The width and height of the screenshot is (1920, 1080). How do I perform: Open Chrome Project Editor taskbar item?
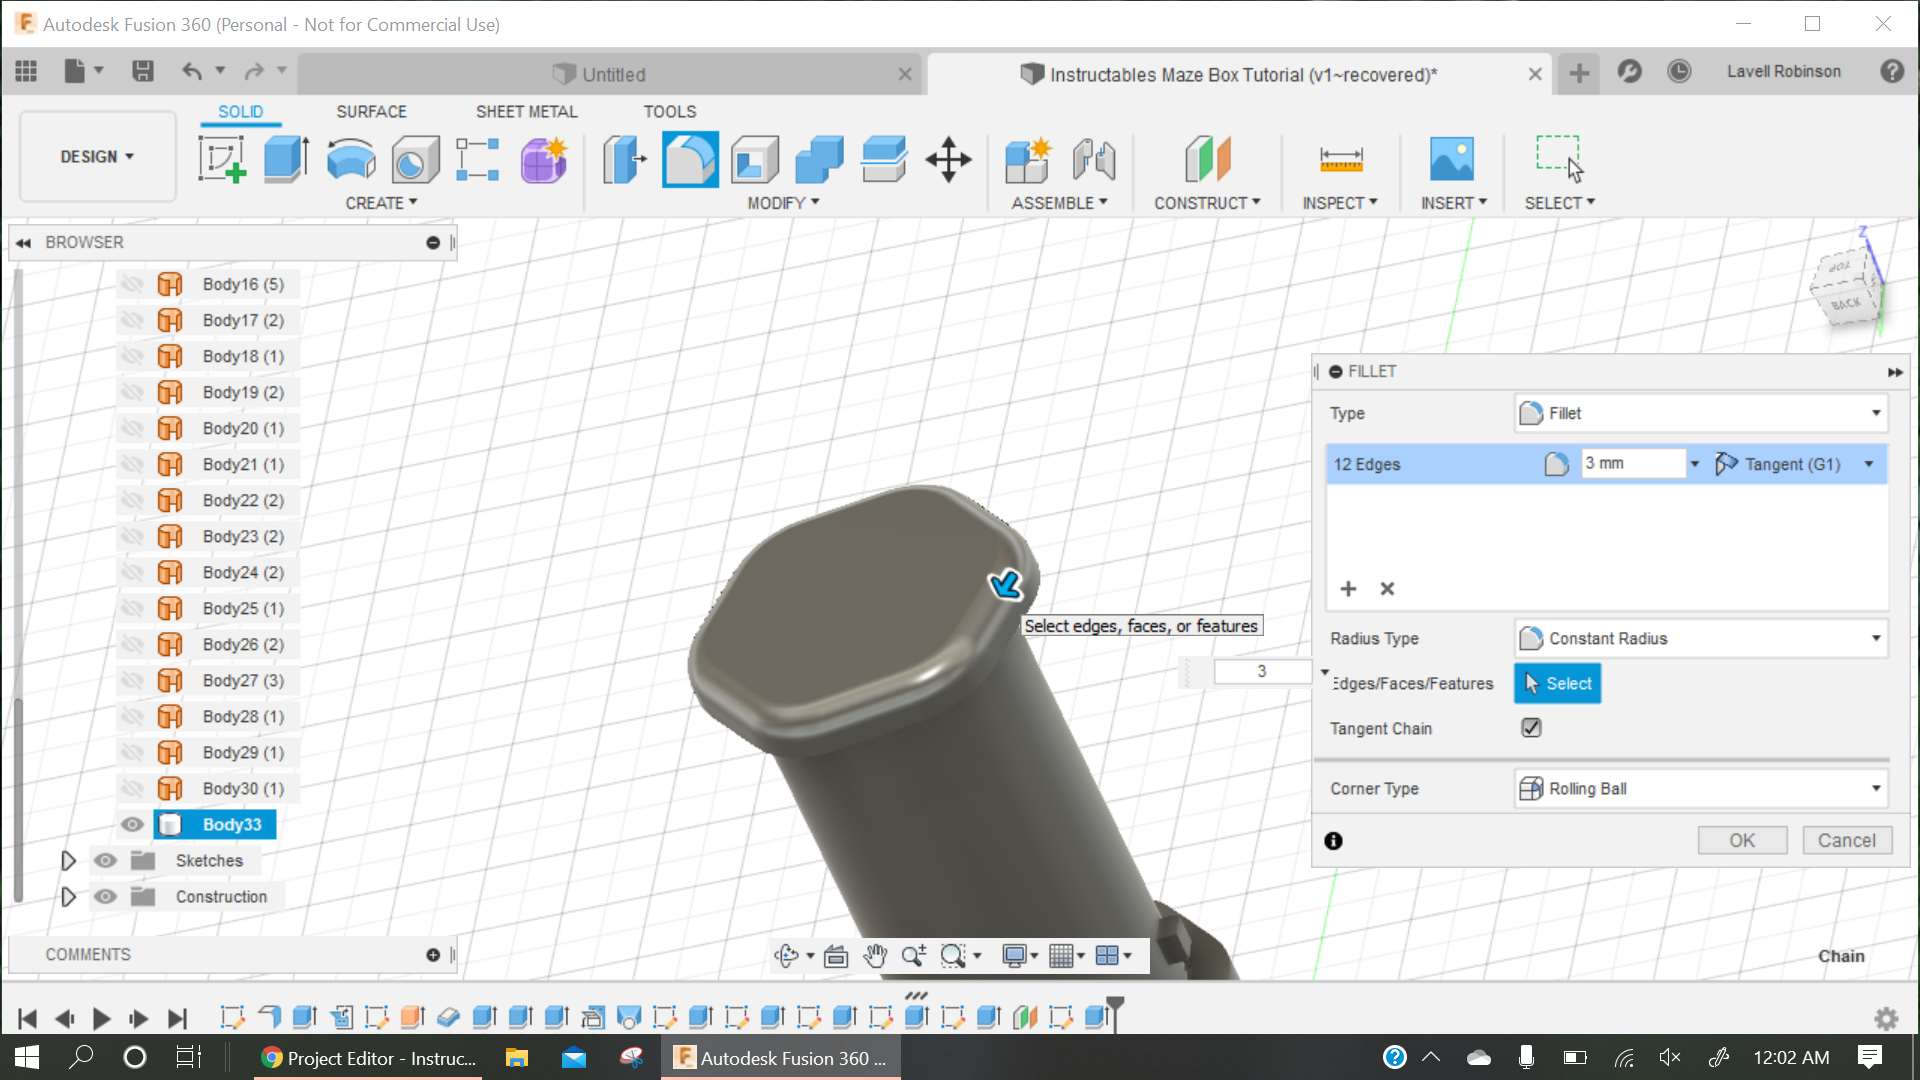[369, 1057]
